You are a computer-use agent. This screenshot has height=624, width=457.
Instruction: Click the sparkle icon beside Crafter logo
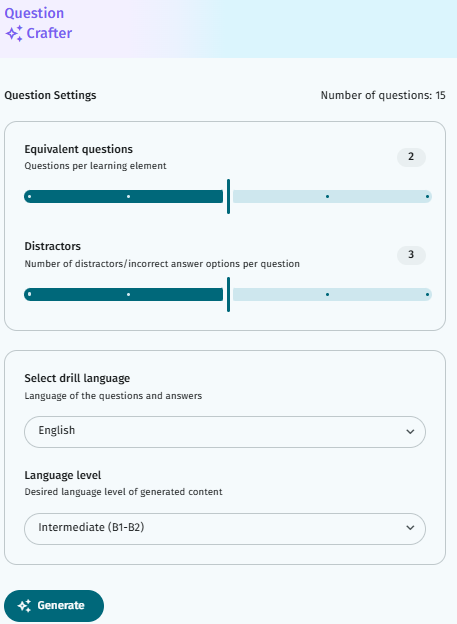(x=14, y=33)
